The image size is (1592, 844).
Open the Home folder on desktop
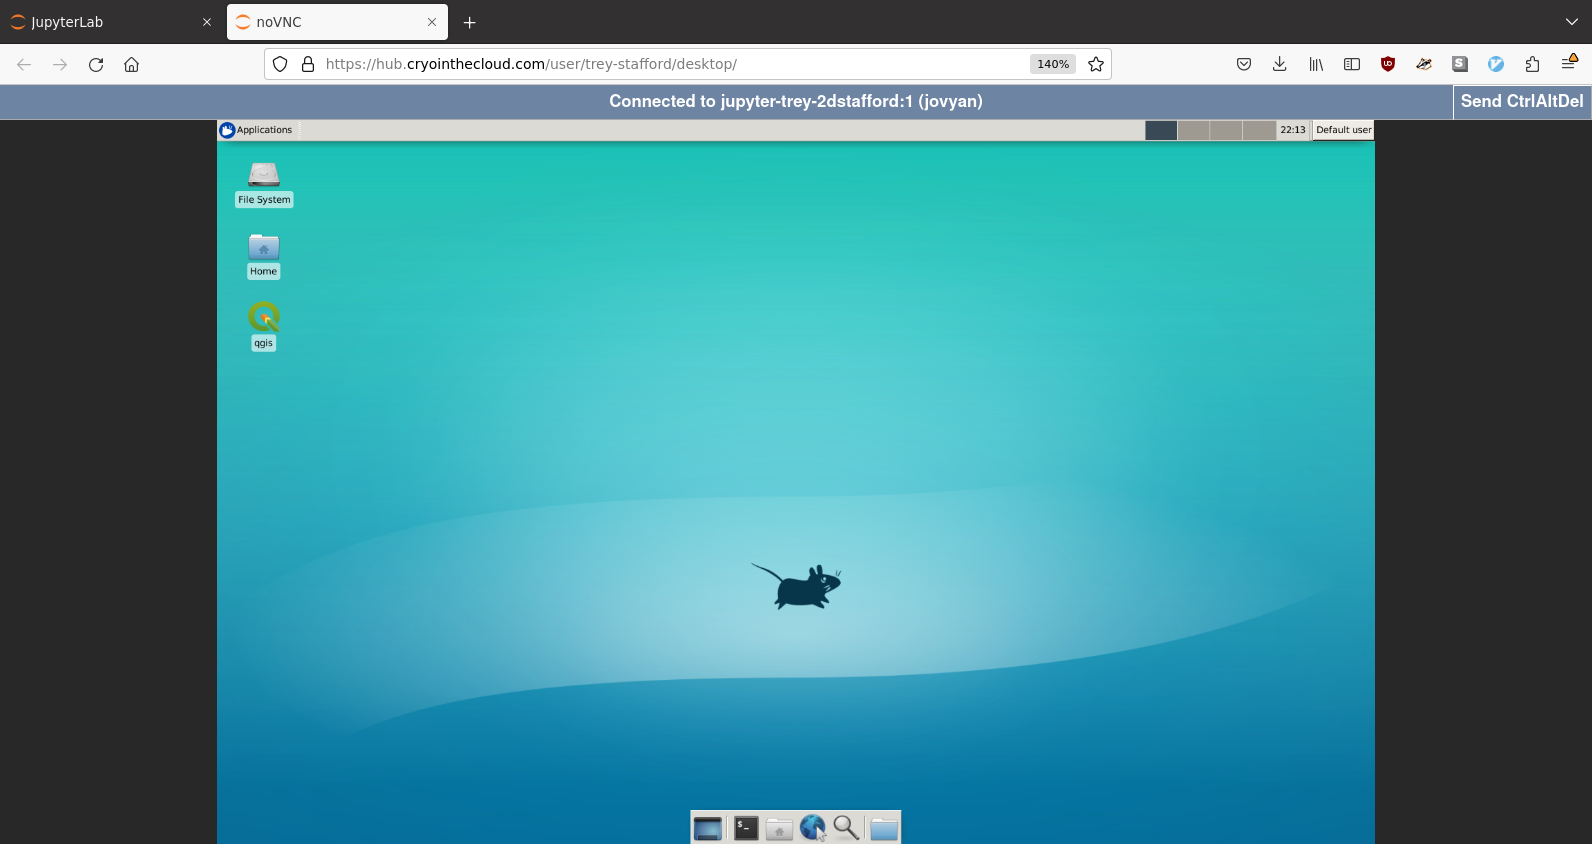[x=263, y=247]
